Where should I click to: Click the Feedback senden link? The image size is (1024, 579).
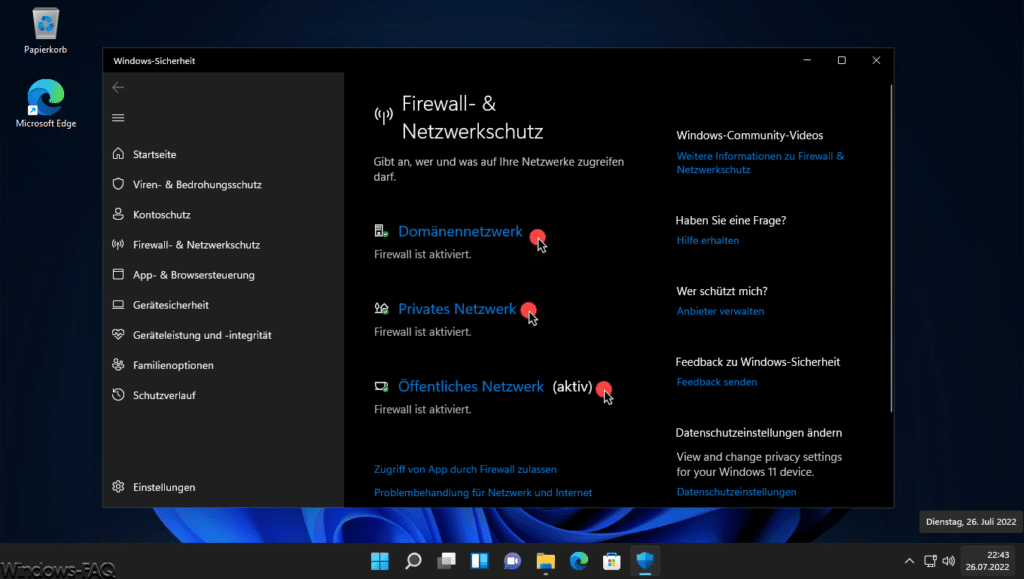click(716, 382)
